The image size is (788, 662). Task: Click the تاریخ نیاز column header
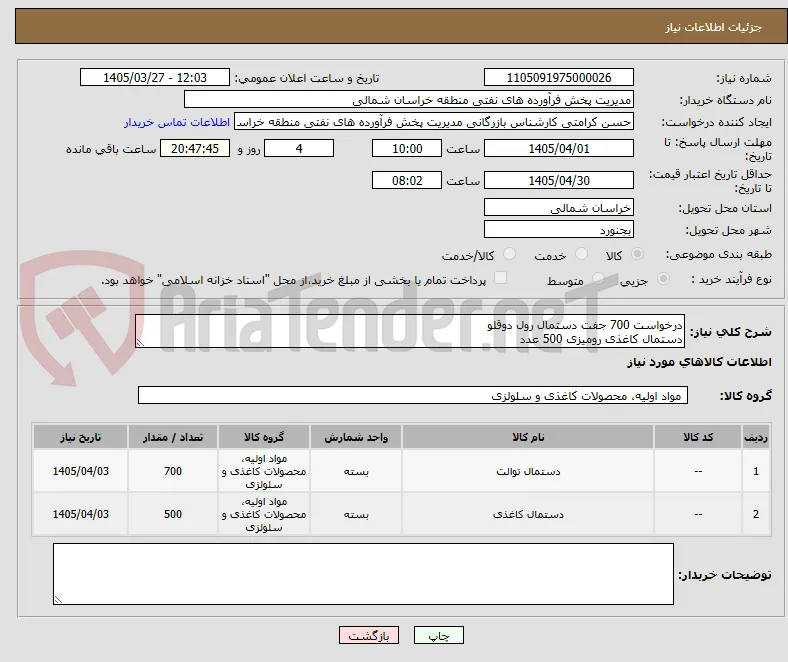tap(80, 437)
